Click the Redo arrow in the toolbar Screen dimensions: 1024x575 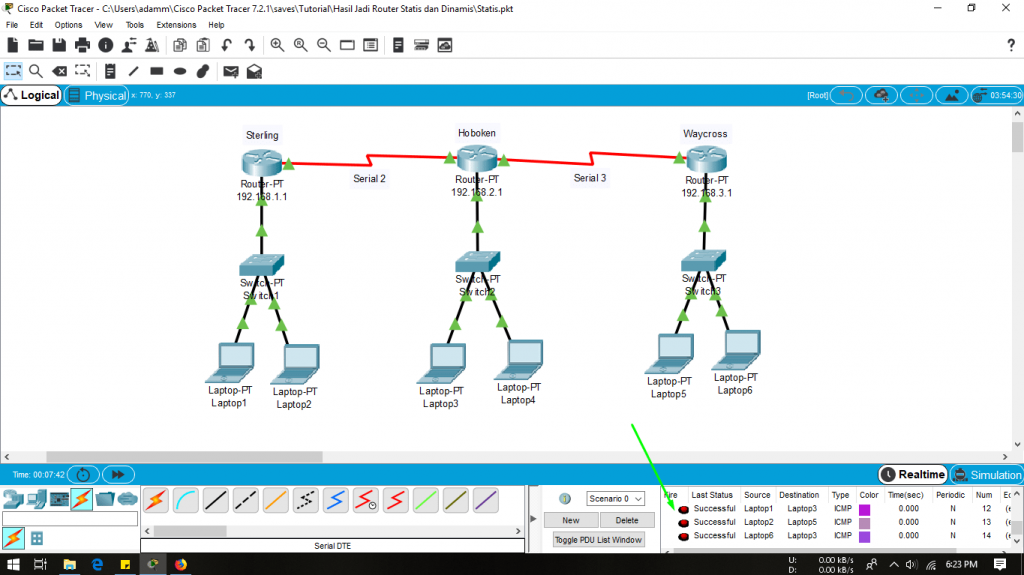pos(249,45)
